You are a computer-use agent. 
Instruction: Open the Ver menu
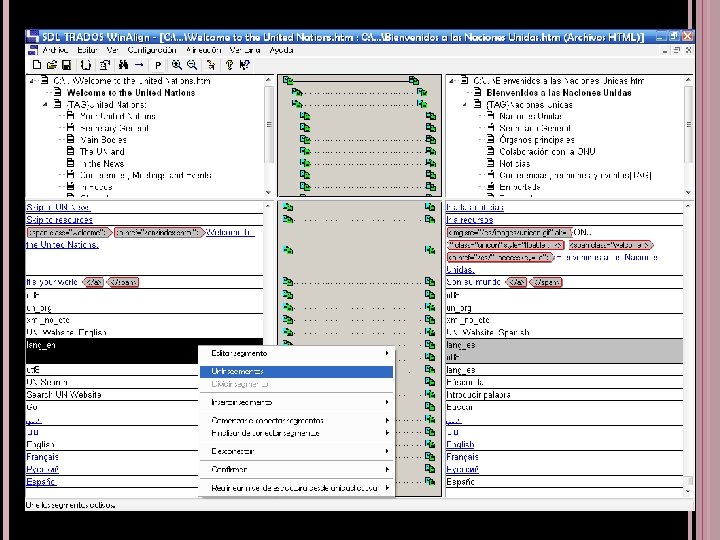coord(112,50)
